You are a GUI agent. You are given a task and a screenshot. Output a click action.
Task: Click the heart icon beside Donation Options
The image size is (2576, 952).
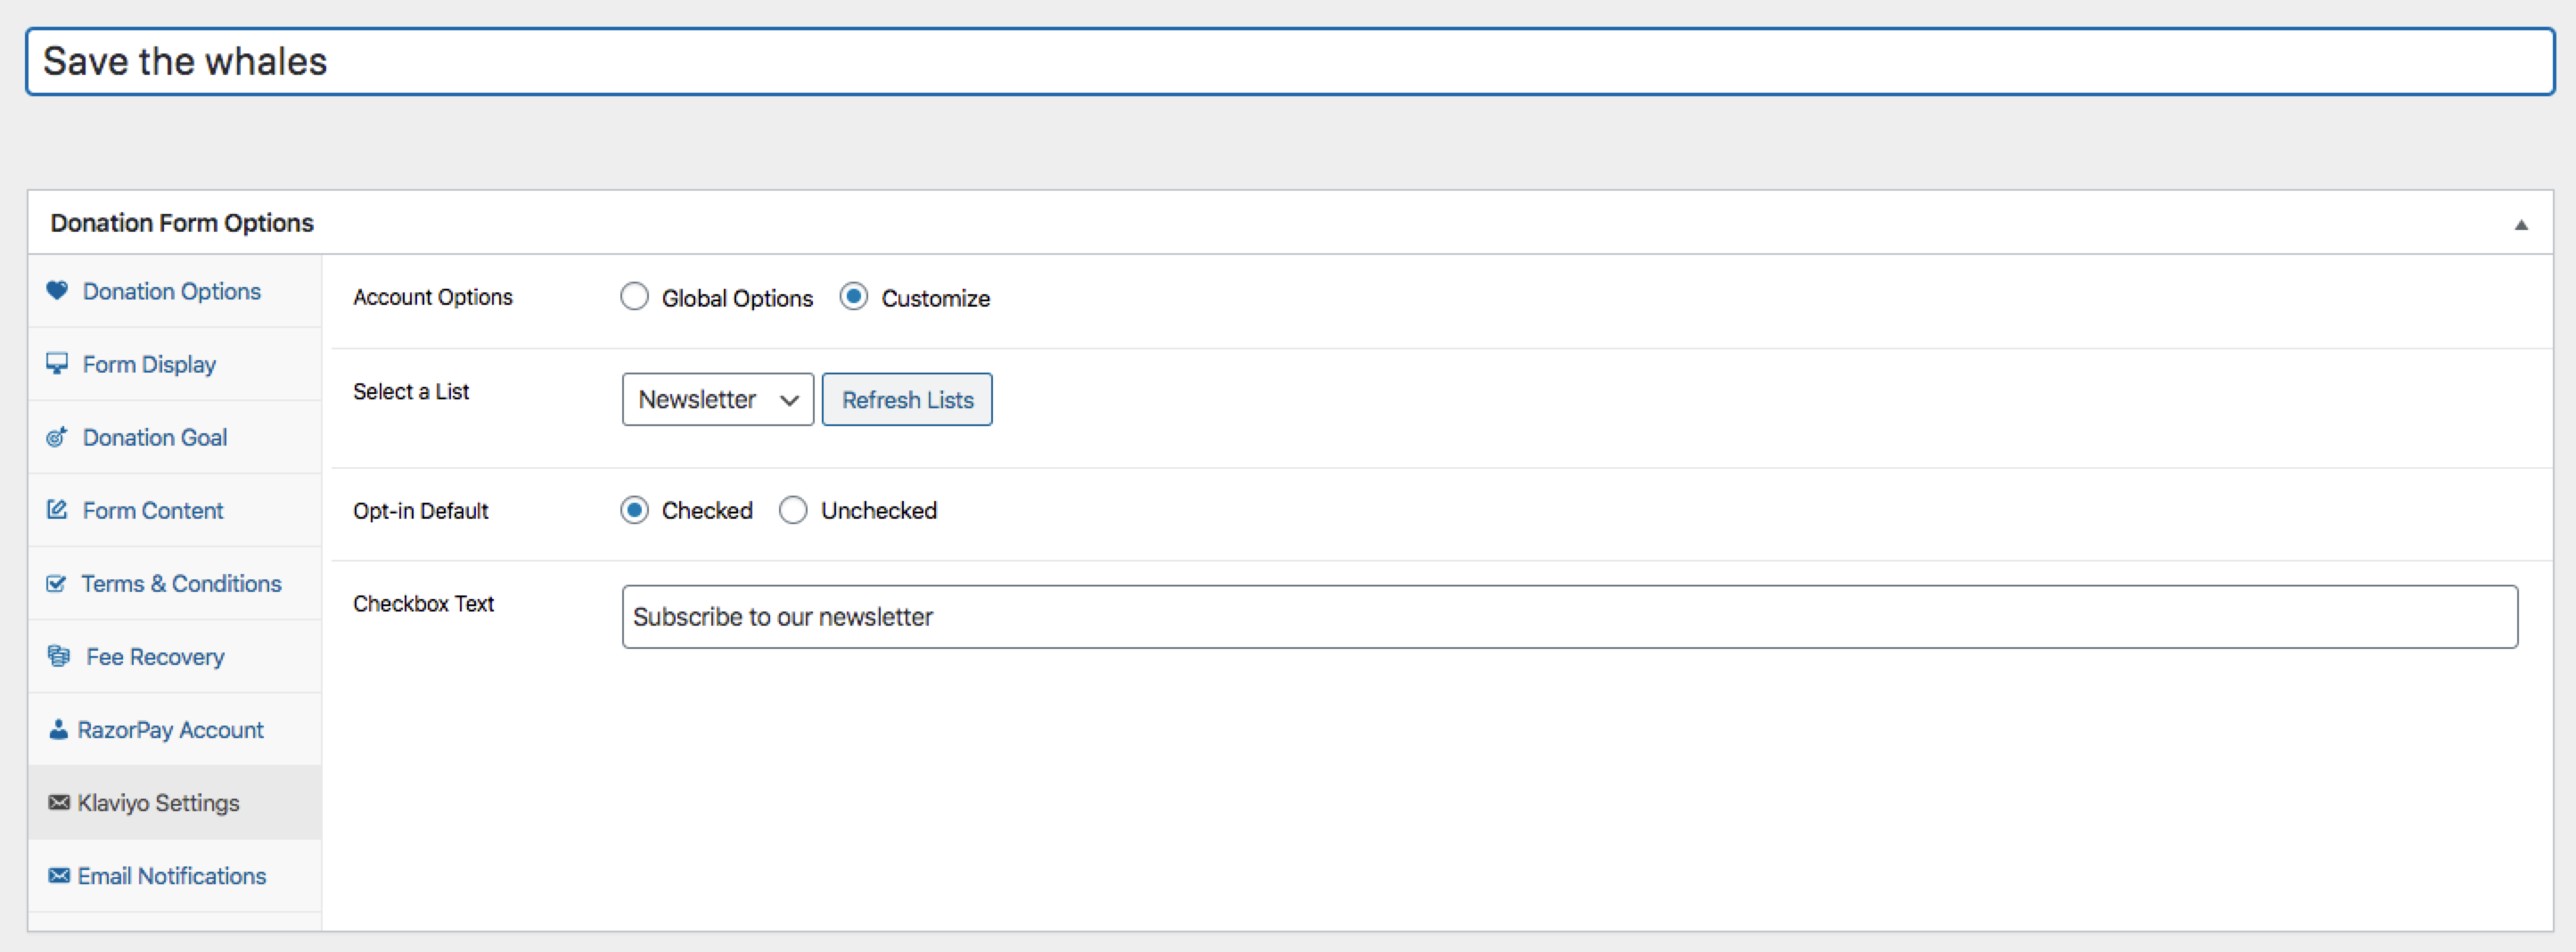pos(57,290)
